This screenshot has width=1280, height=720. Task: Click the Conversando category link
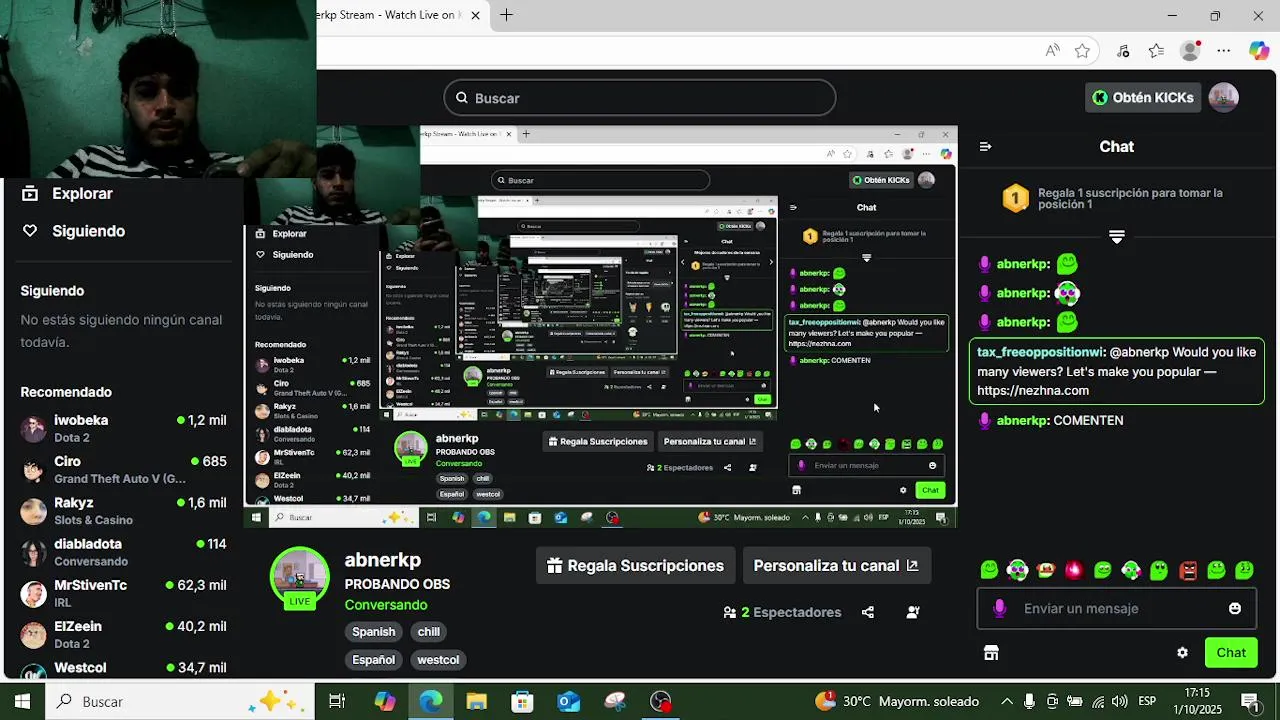coord(386,605)
